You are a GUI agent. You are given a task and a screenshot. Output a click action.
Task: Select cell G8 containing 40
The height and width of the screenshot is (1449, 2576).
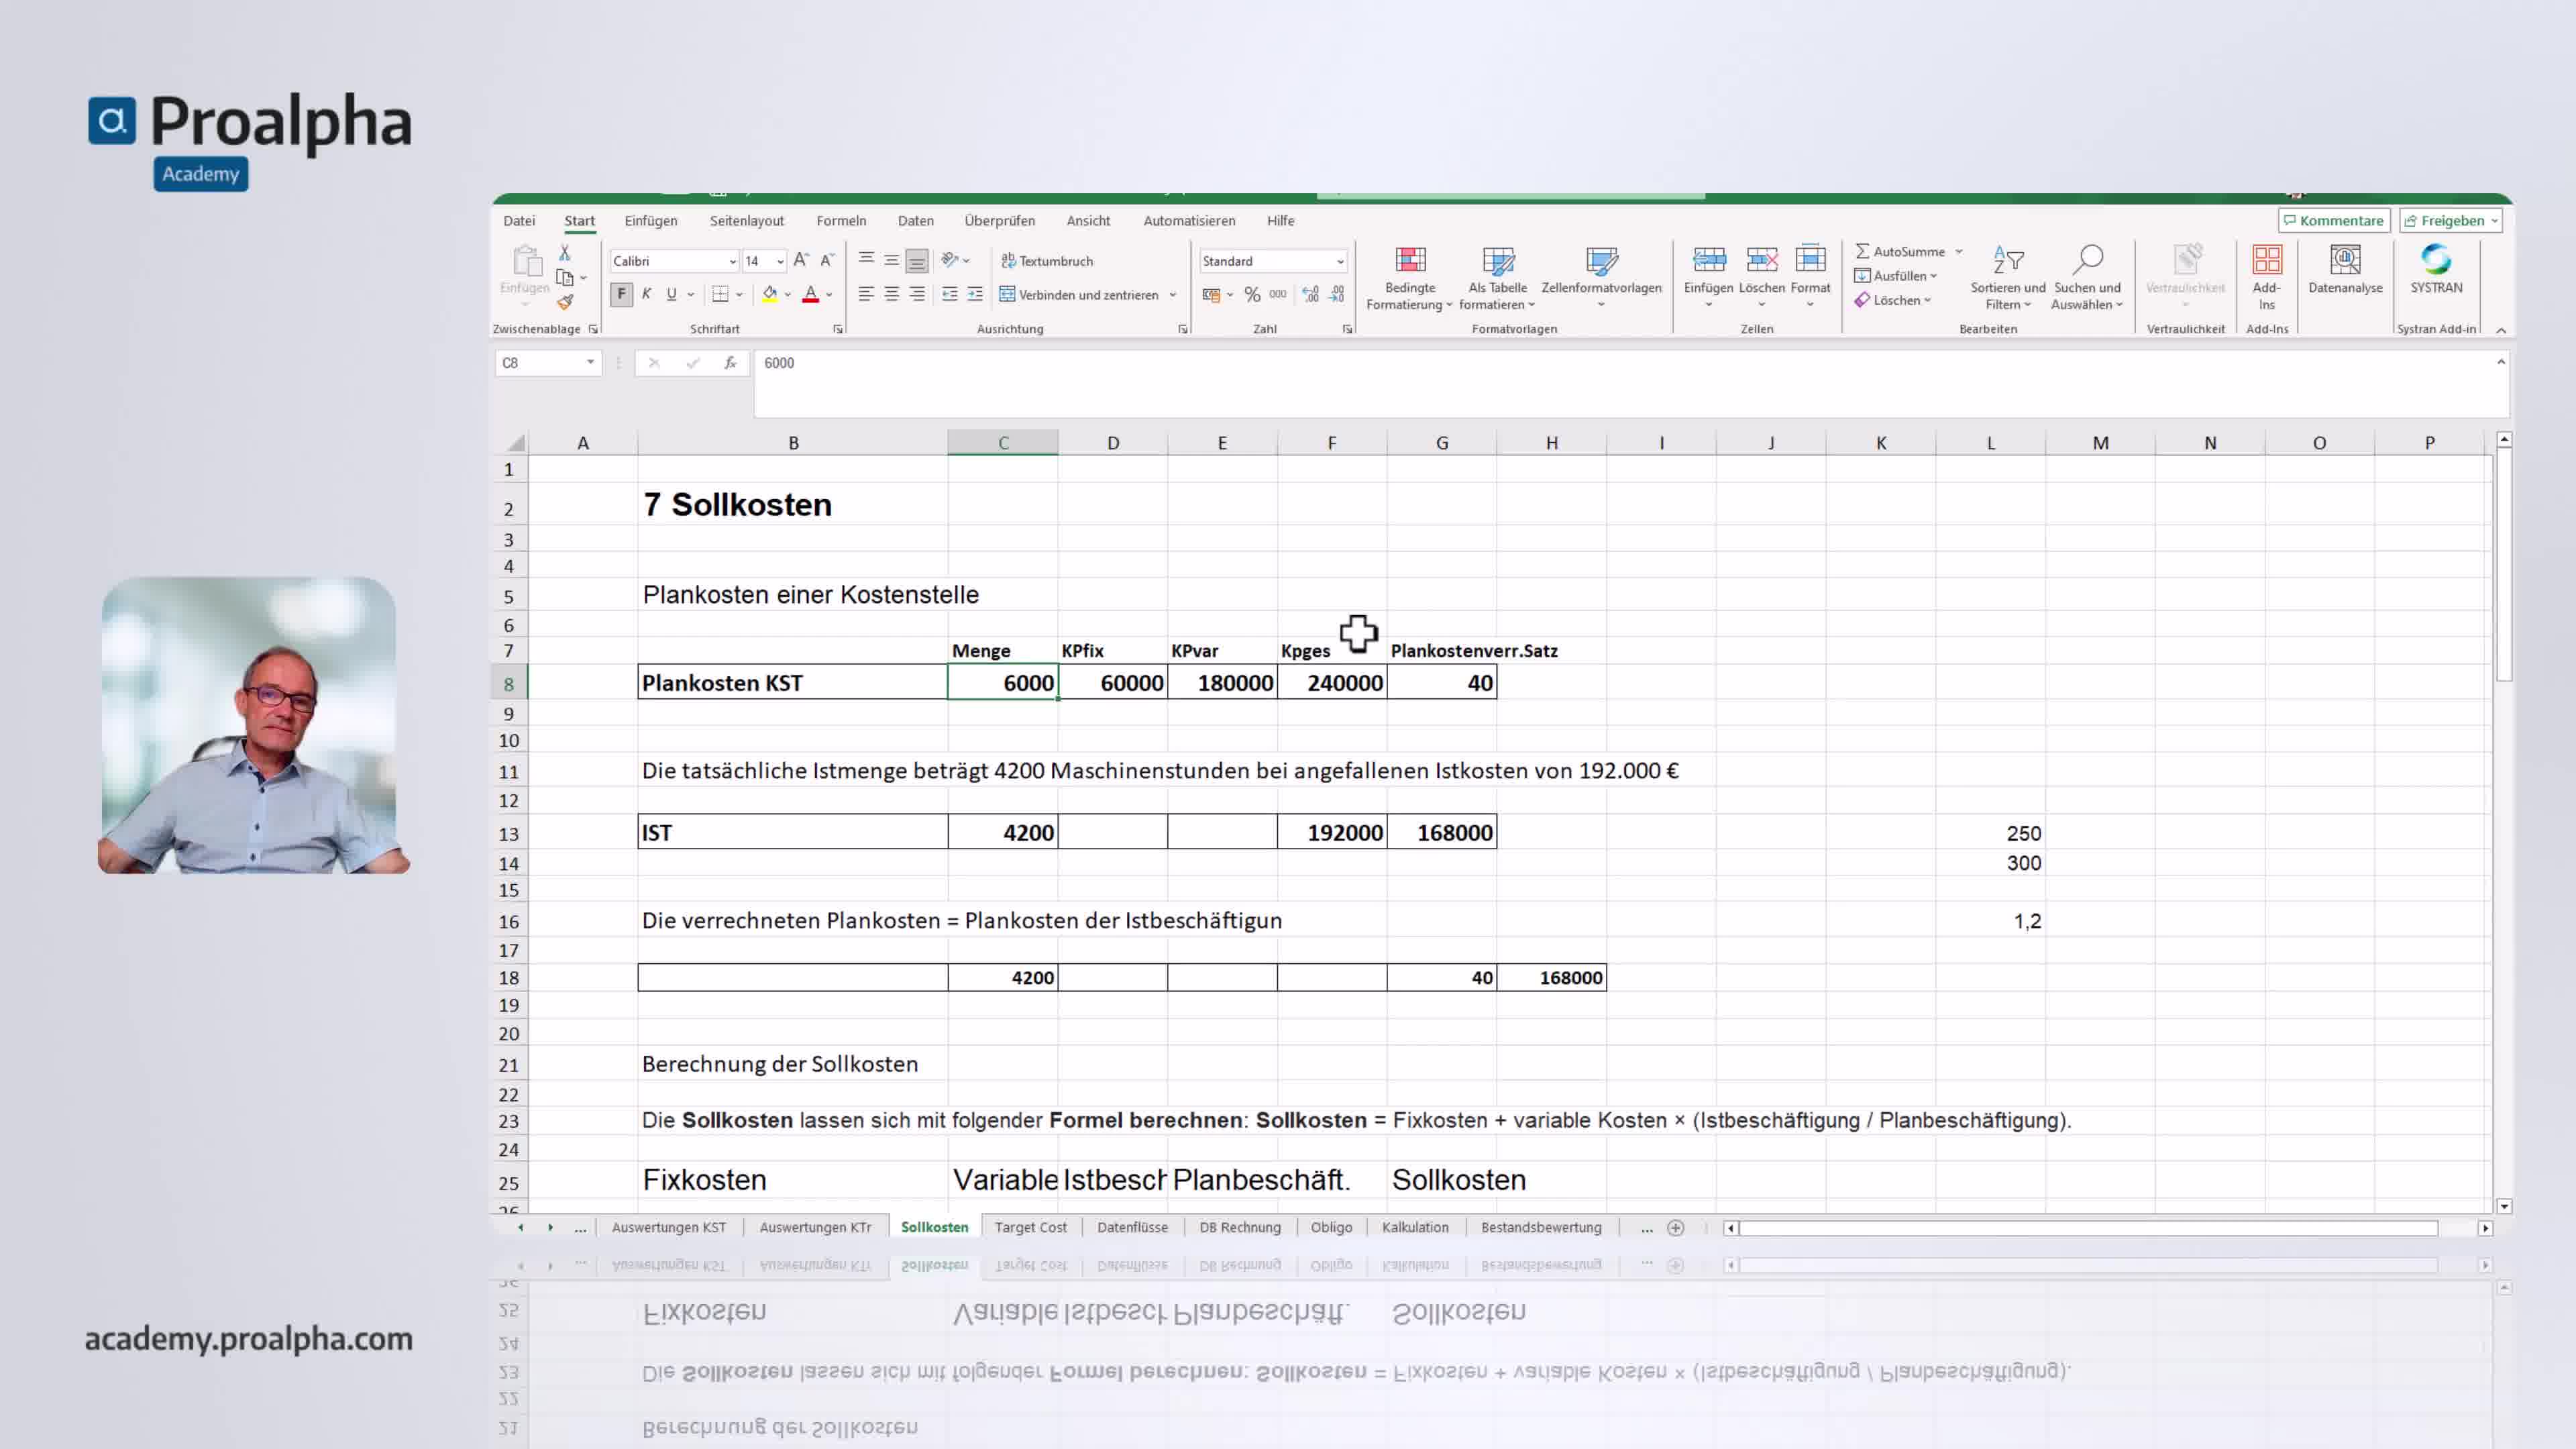point(1441,683)
